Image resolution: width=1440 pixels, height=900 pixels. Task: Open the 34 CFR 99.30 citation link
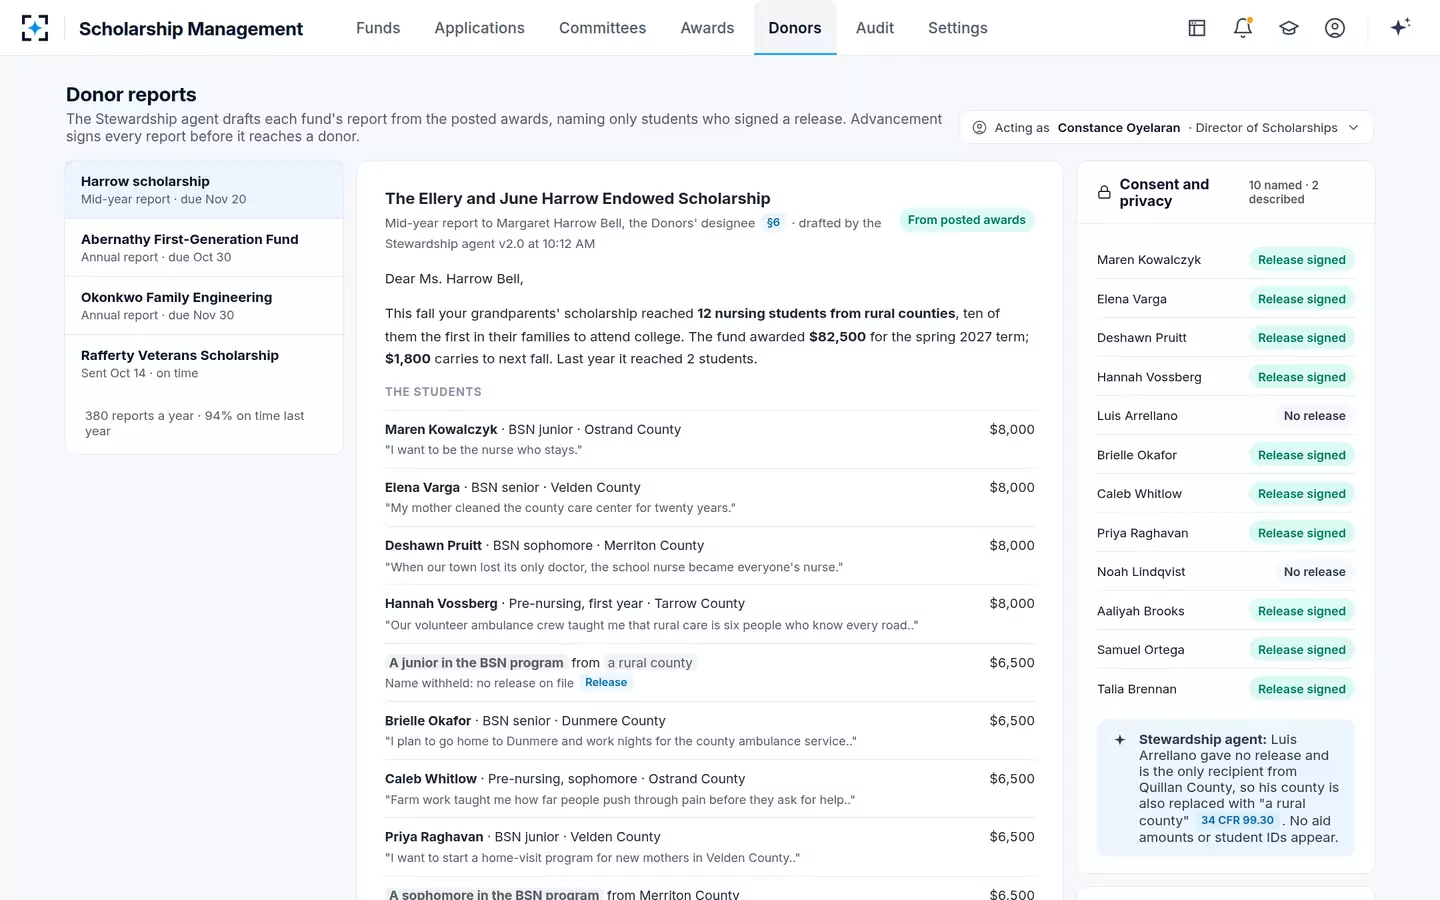1237,820
